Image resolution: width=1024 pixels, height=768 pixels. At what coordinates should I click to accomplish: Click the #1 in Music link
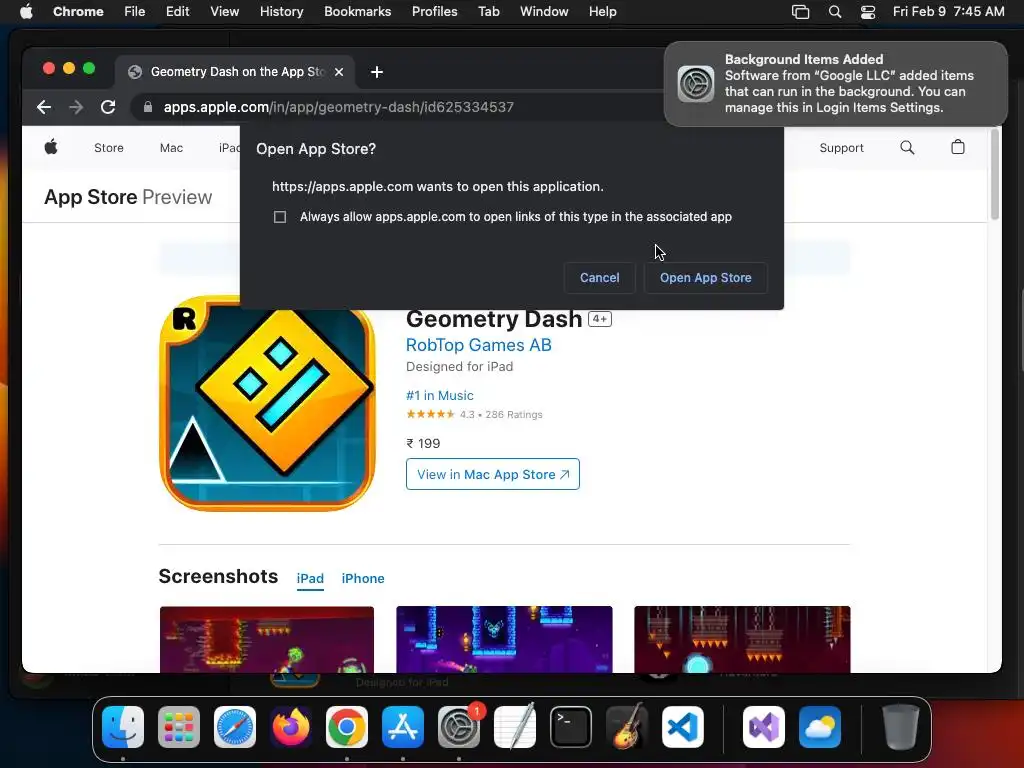pyautogui.click(x=440, y=395)
